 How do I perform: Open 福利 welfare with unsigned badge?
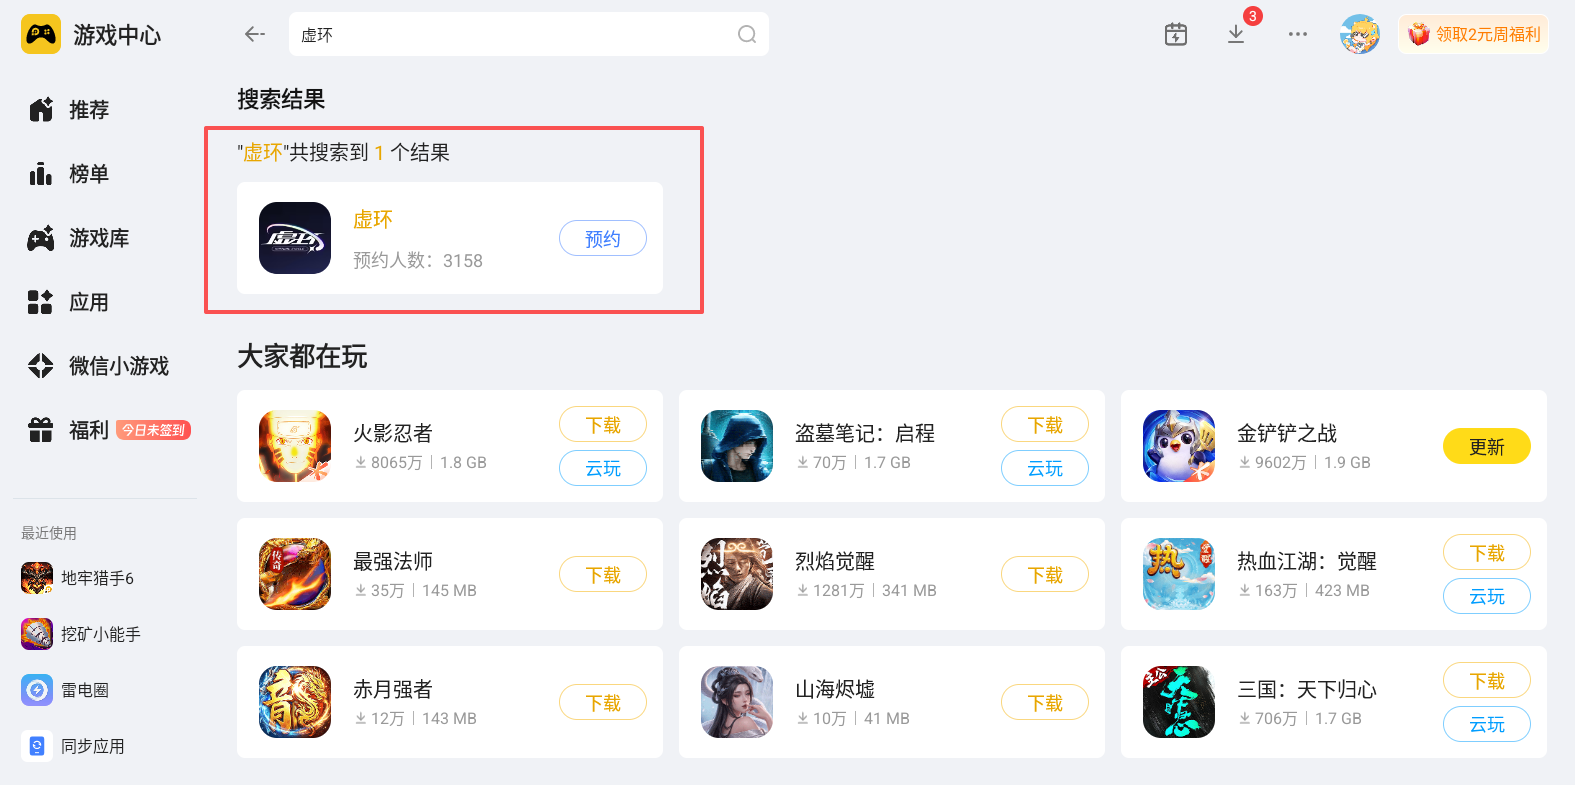coord(109,430)
